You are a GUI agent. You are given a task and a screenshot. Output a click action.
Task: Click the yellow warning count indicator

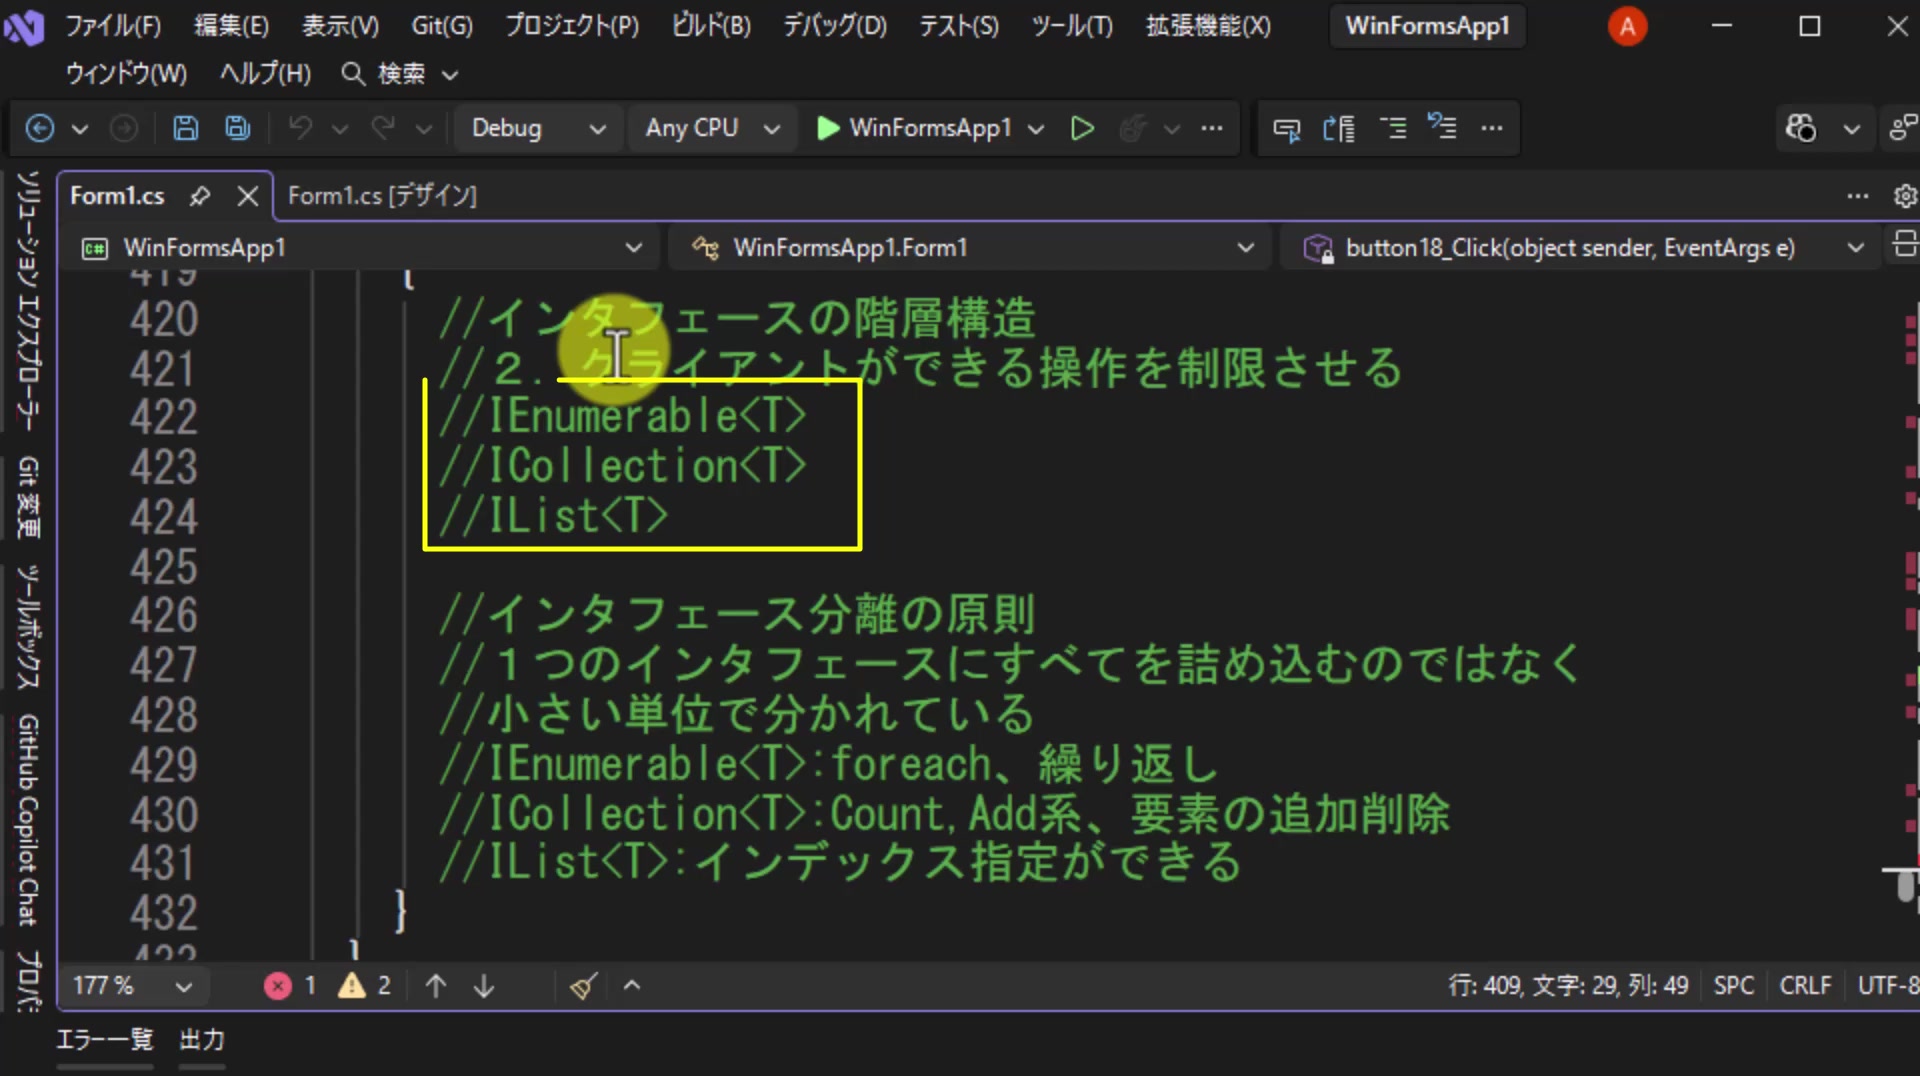coord(364,986)
